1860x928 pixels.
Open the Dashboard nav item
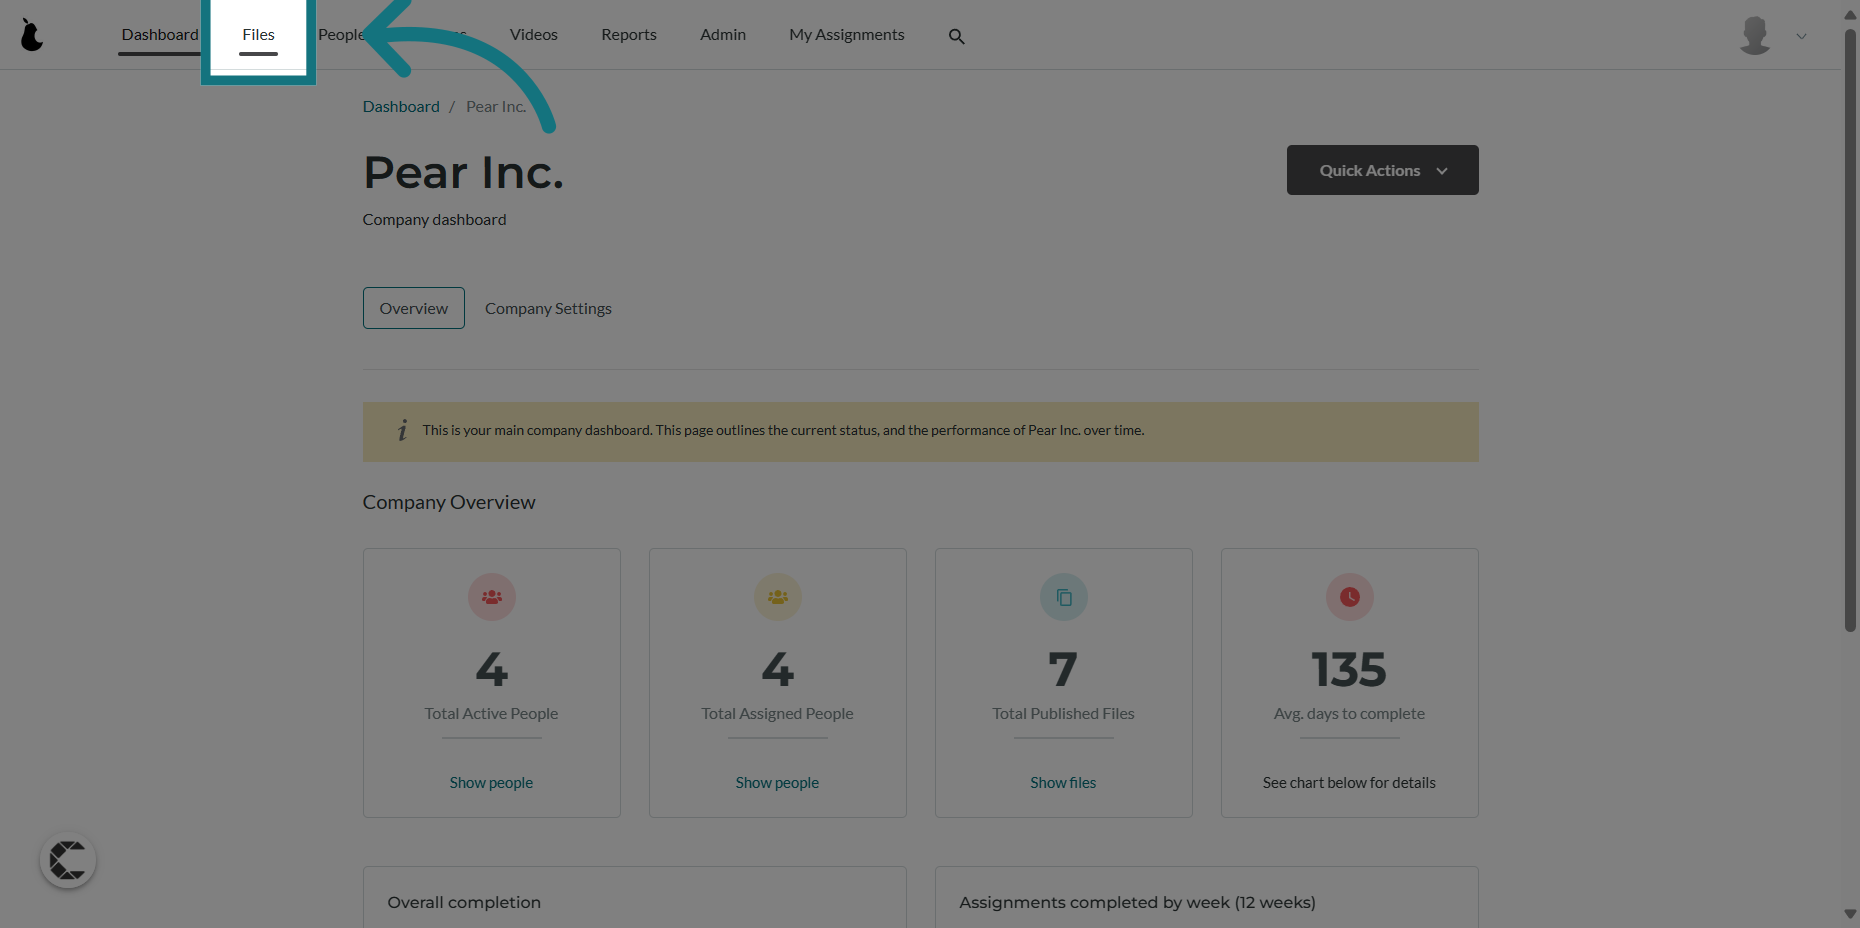(160, 35)
